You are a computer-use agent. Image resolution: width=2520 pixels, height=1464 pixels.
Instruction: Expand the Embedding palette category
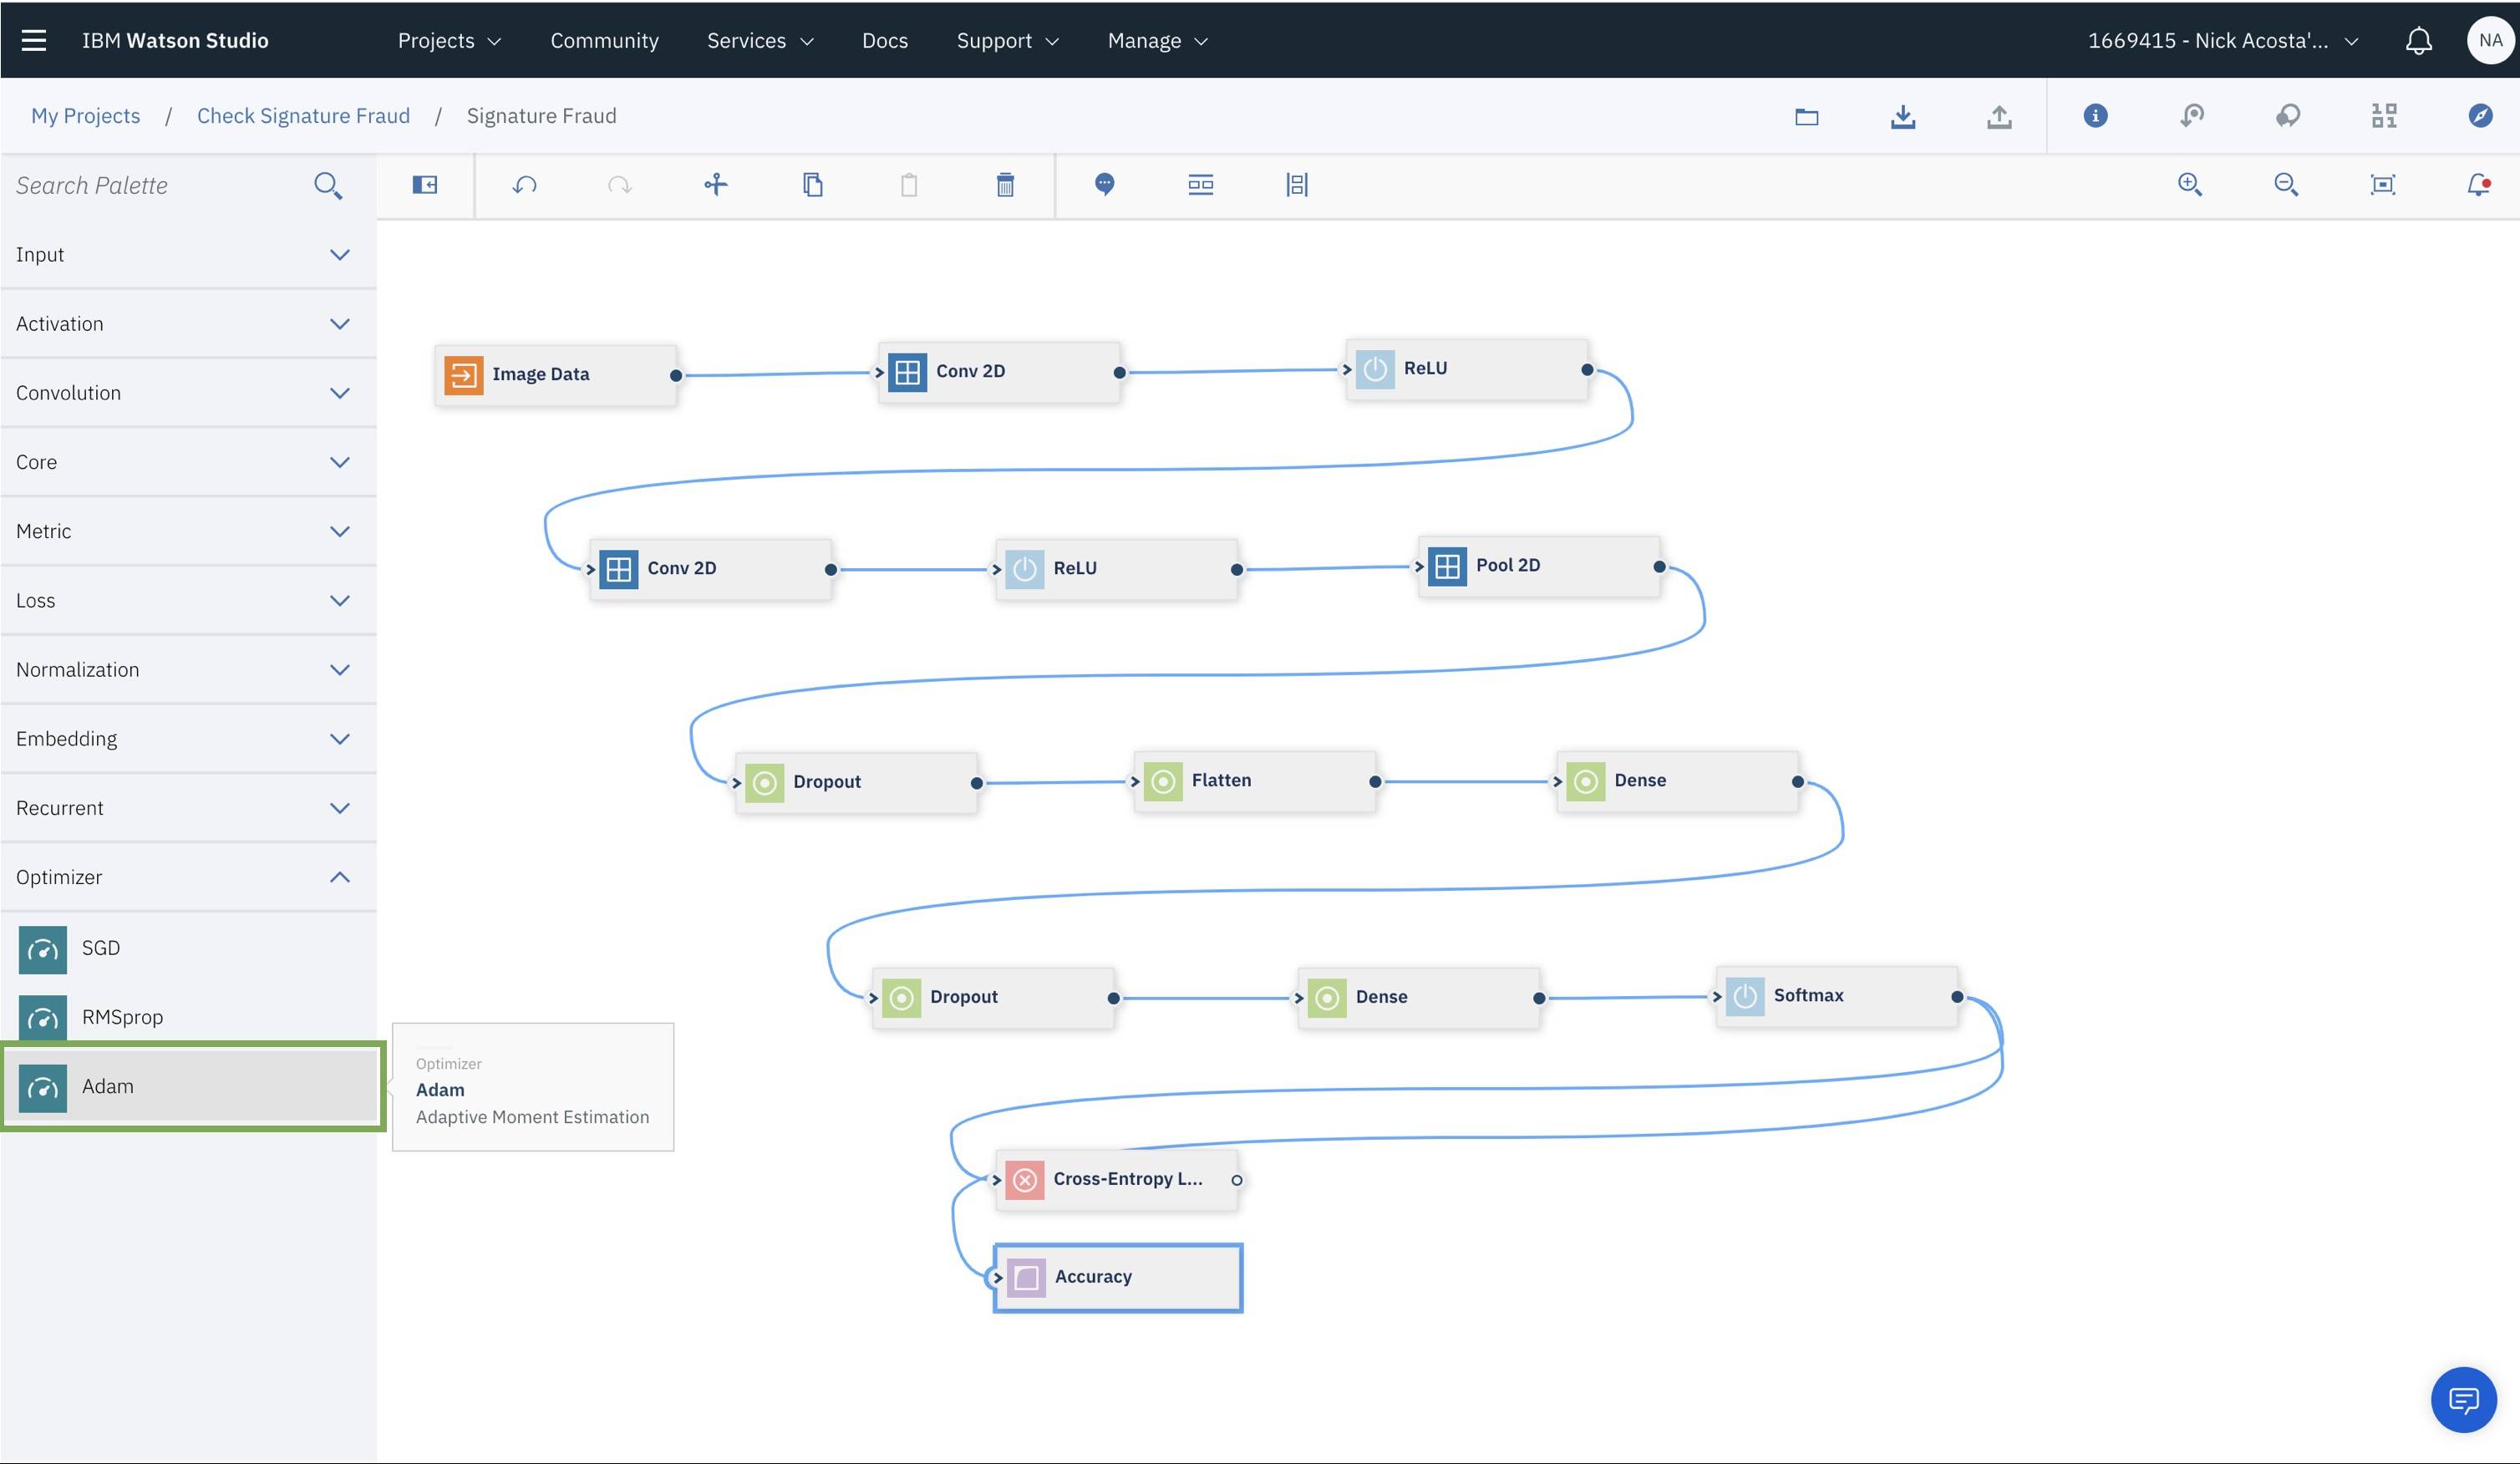(x=189, y=738)
